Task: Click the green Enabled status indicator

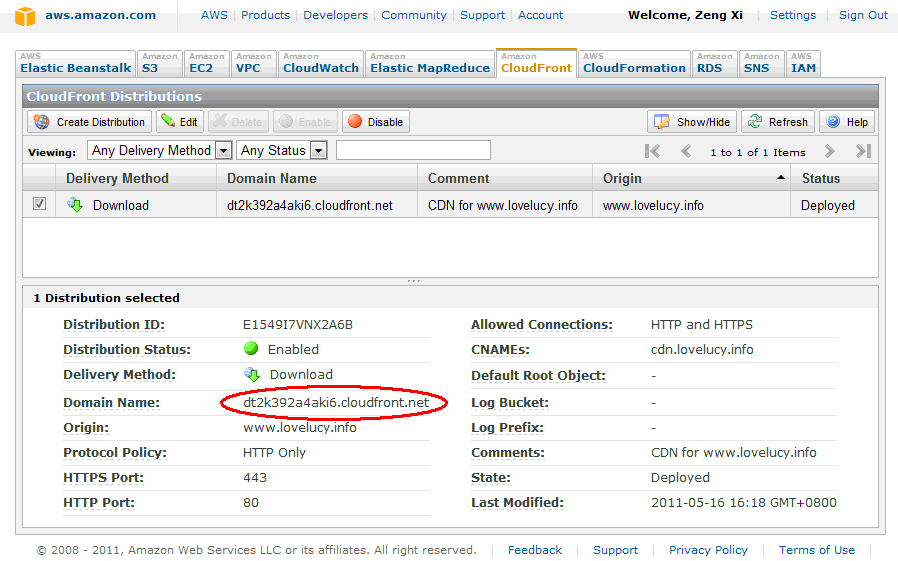Action: (x=251, y=348)
